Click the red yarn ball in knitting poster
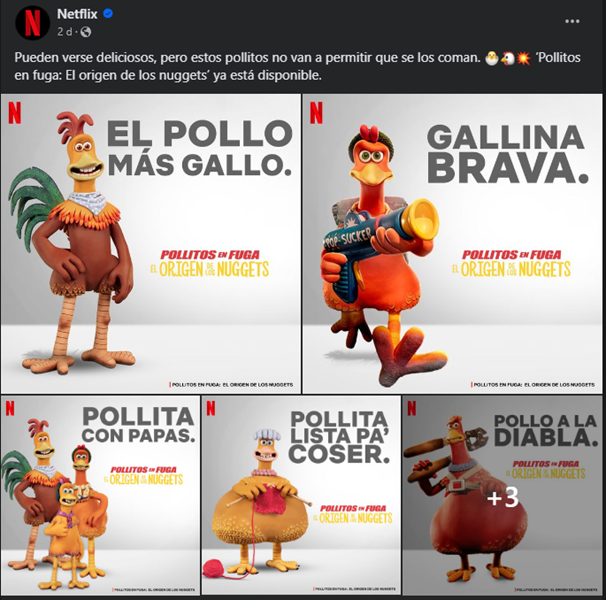606x600 pixels. (216, 569)
